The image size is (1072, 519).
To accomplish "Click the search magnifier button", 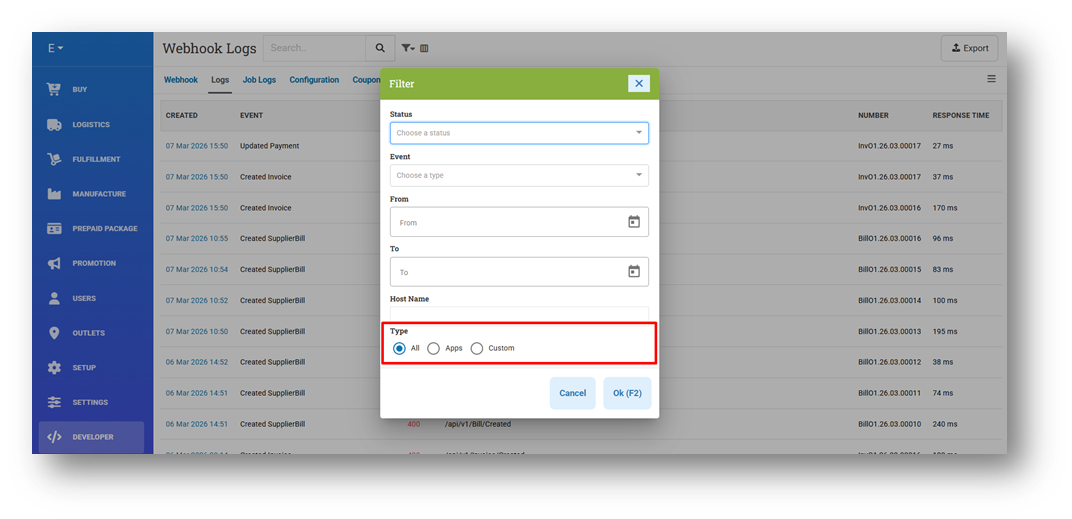I will tap(380, 48).
